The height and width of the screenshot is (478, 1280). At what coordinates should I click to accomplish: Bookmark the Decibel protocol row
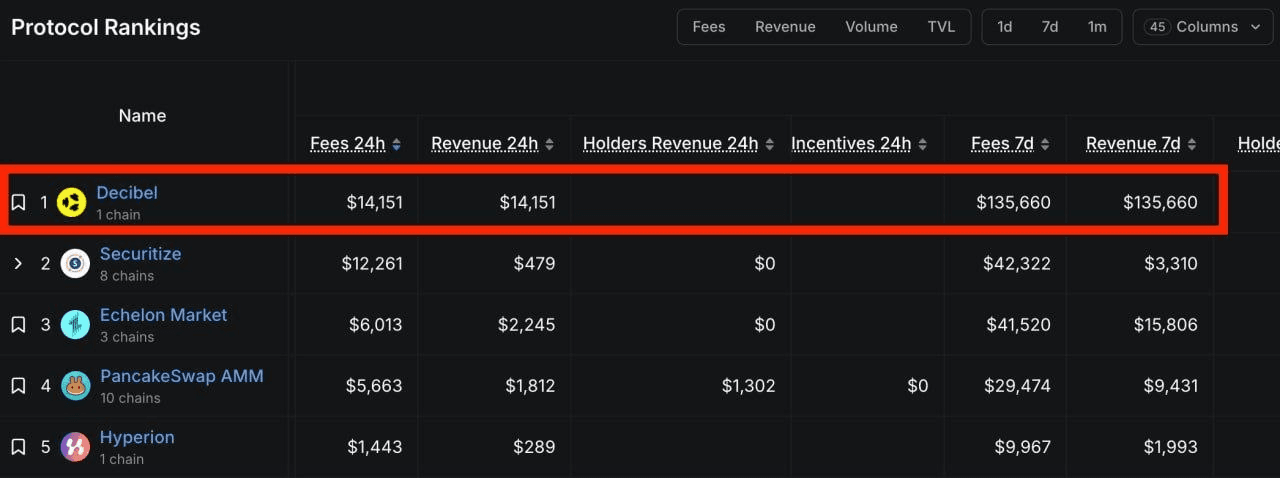(x=18, y=203)
